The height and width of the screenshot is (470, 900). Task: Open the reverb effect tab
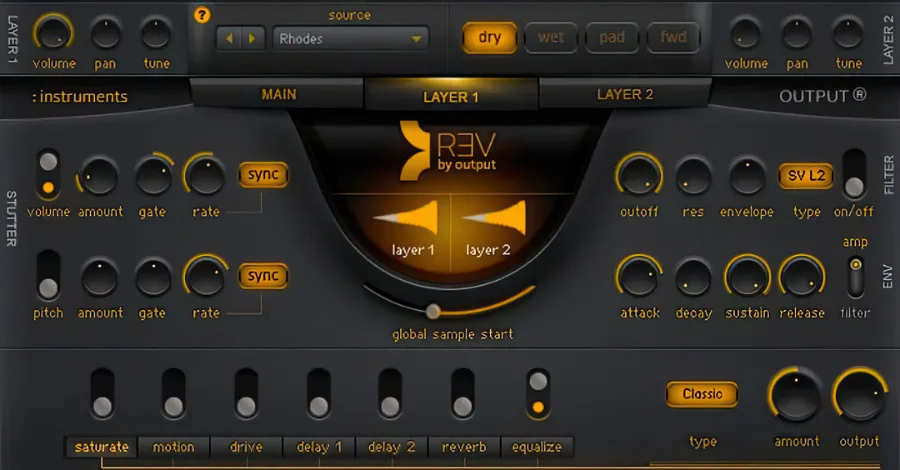[x=464, y=447]
